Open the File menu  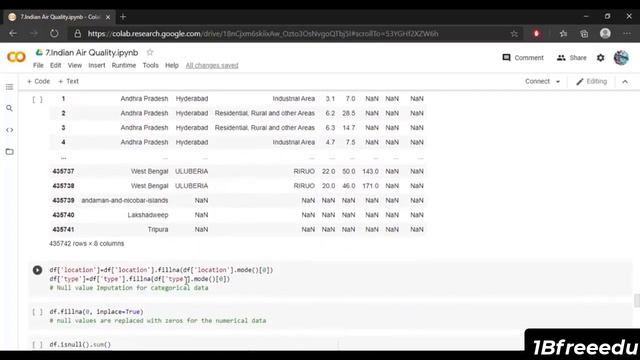pyautogui.click(x=38, y=65)
